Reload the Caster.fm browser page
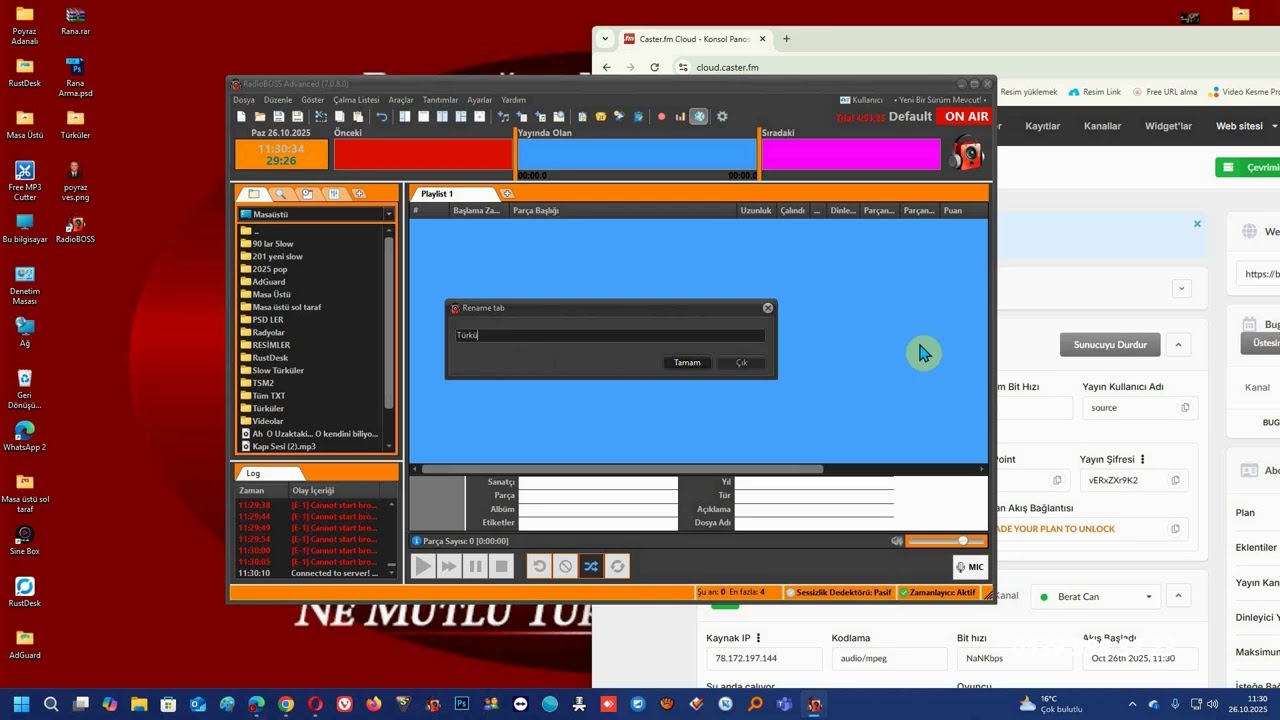 (654, 67)
